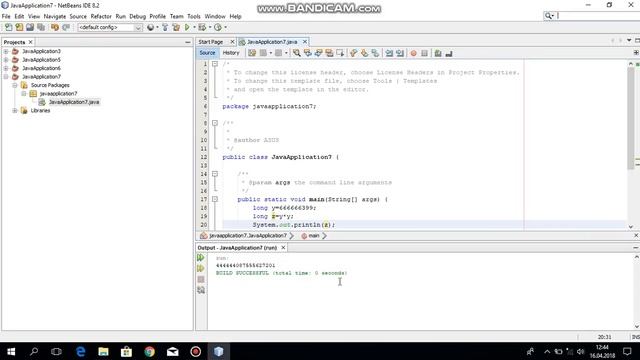Click the IDE search input field
The width and height of the screenshot is (640, 360).
598,16
